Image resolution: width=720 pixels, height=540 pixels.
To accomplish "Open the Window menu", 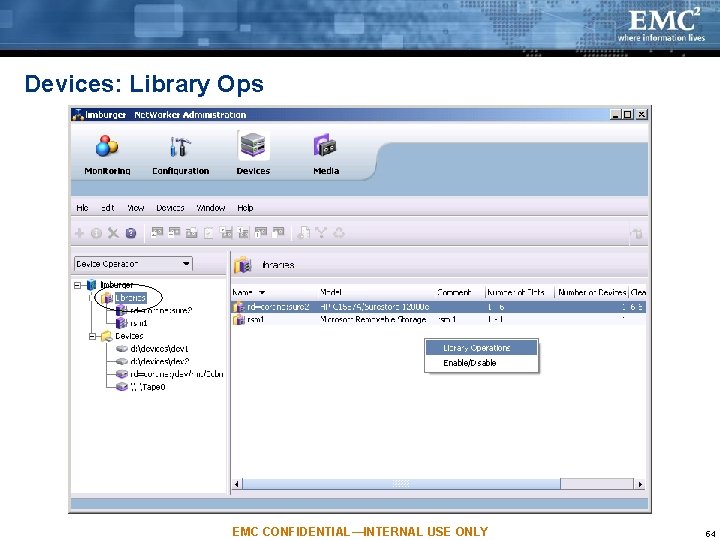I will tap(211, 208).
